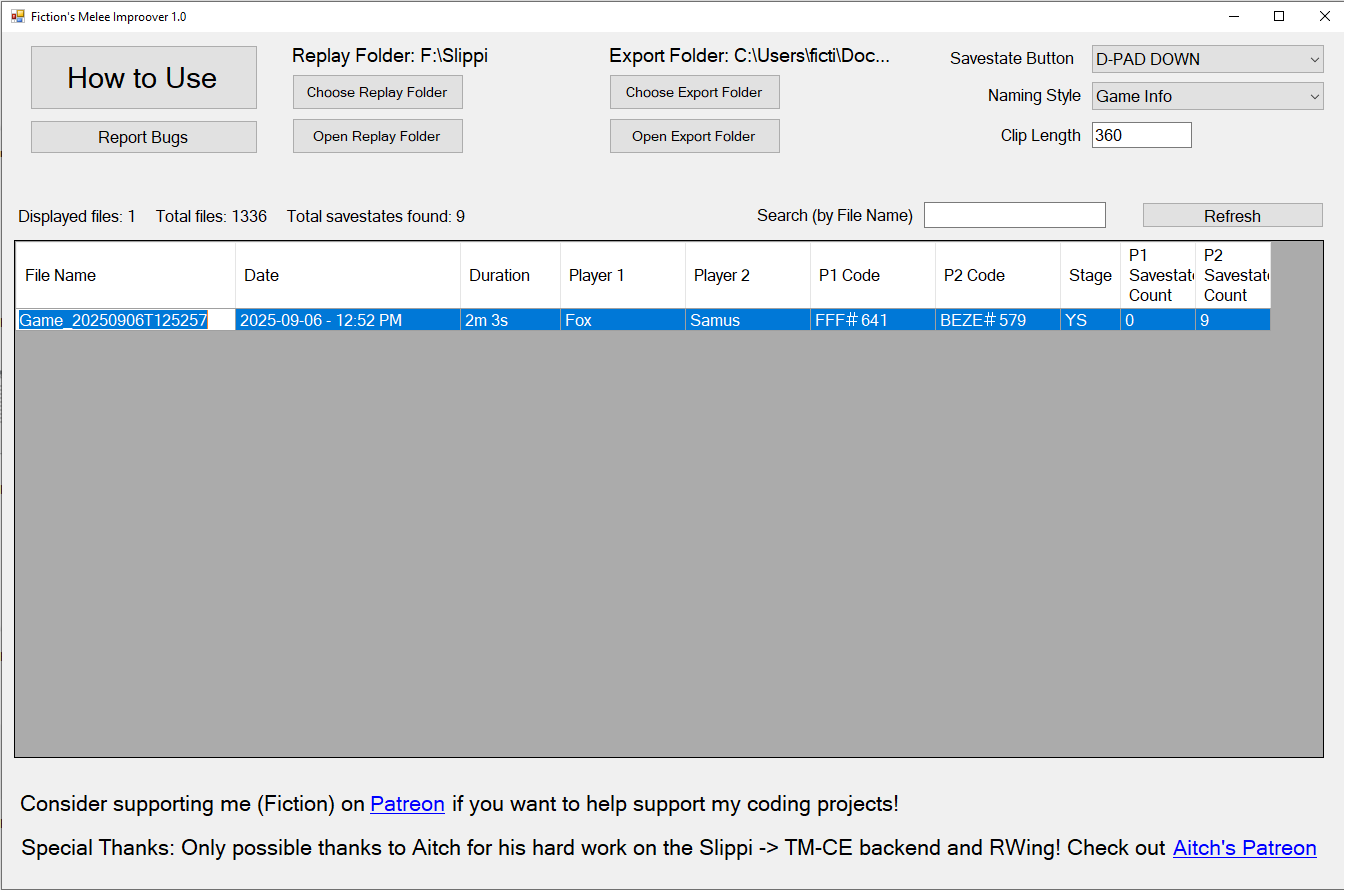Click the Replay Folder: F:\Slippi label
Screen dimensions: 1346x890
click(x=390, y=56)
